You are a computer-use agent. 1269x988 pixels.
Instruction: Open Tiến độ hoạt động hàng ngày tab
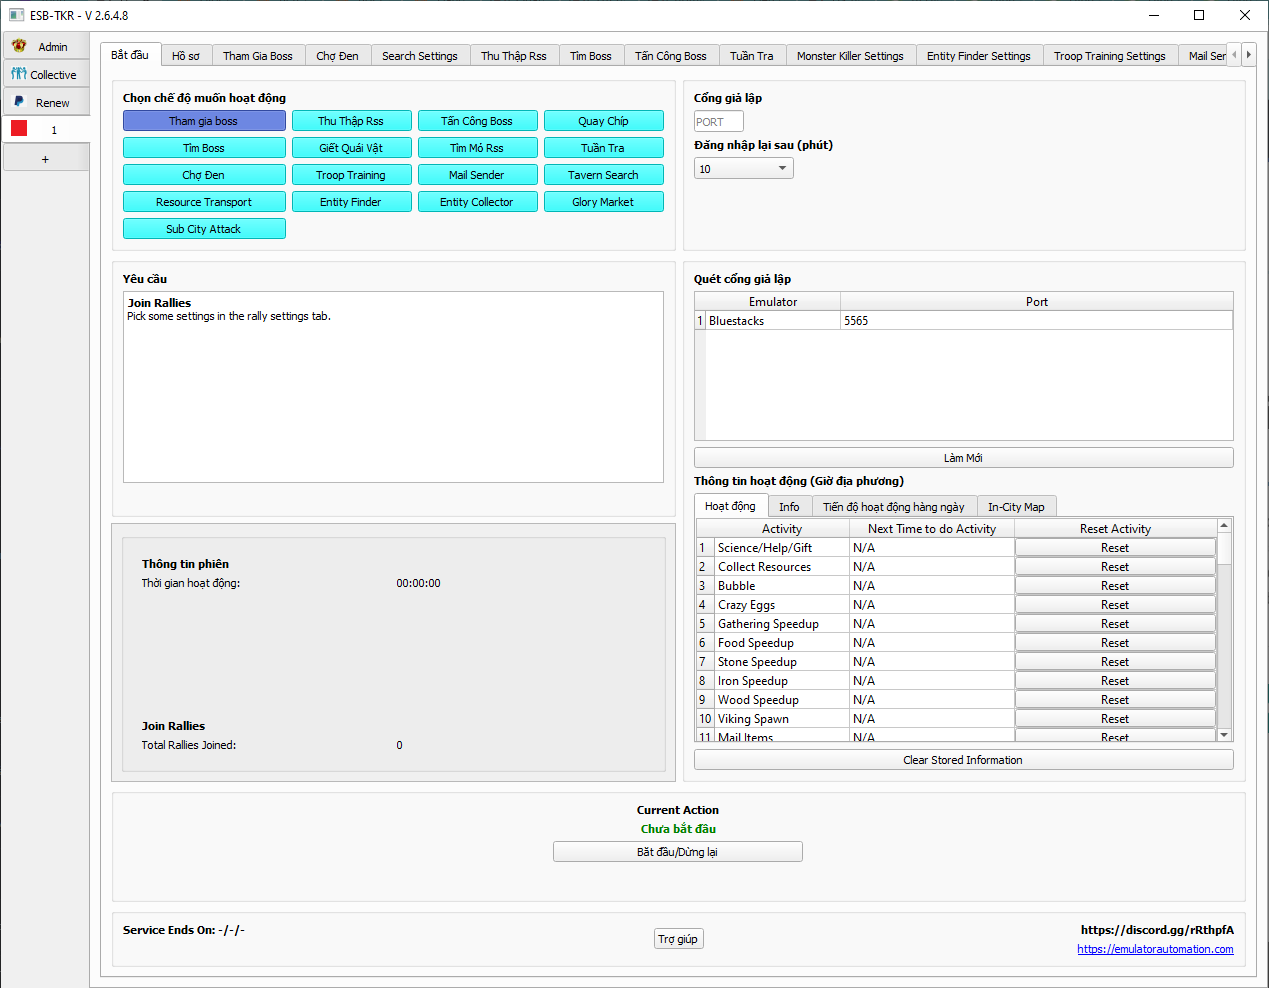(x=894, y=507)
